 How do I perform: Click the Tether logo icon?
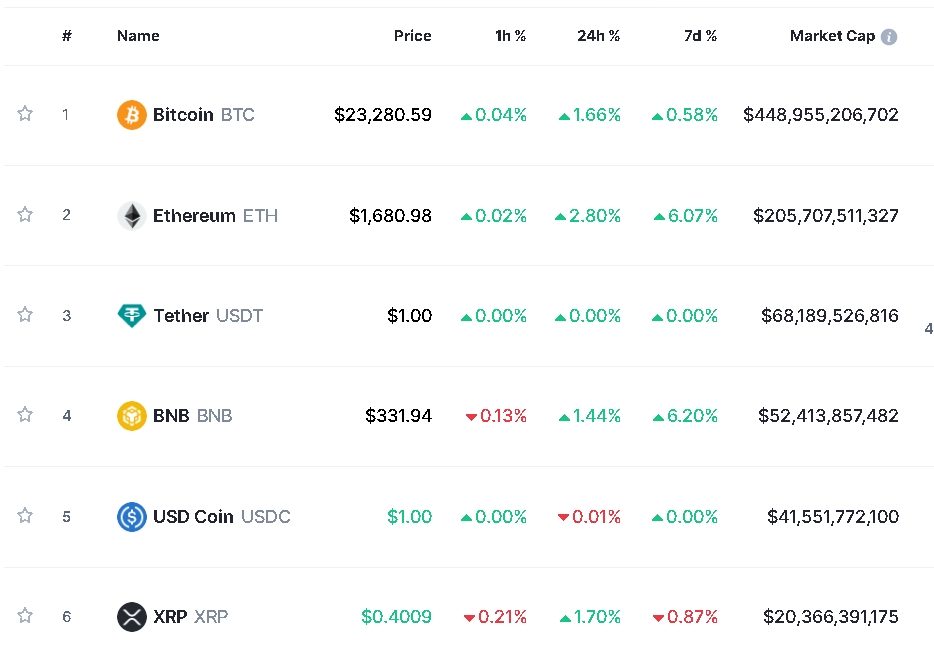point(132,316)
